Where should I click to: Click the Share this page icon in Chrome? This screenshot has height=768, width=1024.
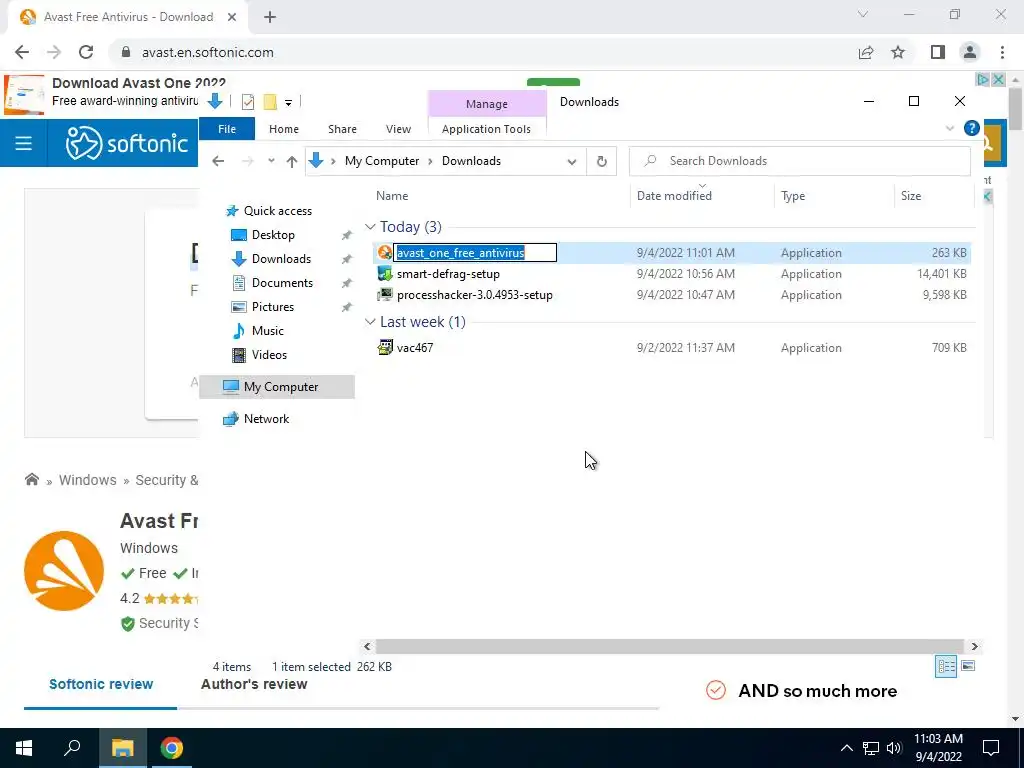(x=866, y=52)
